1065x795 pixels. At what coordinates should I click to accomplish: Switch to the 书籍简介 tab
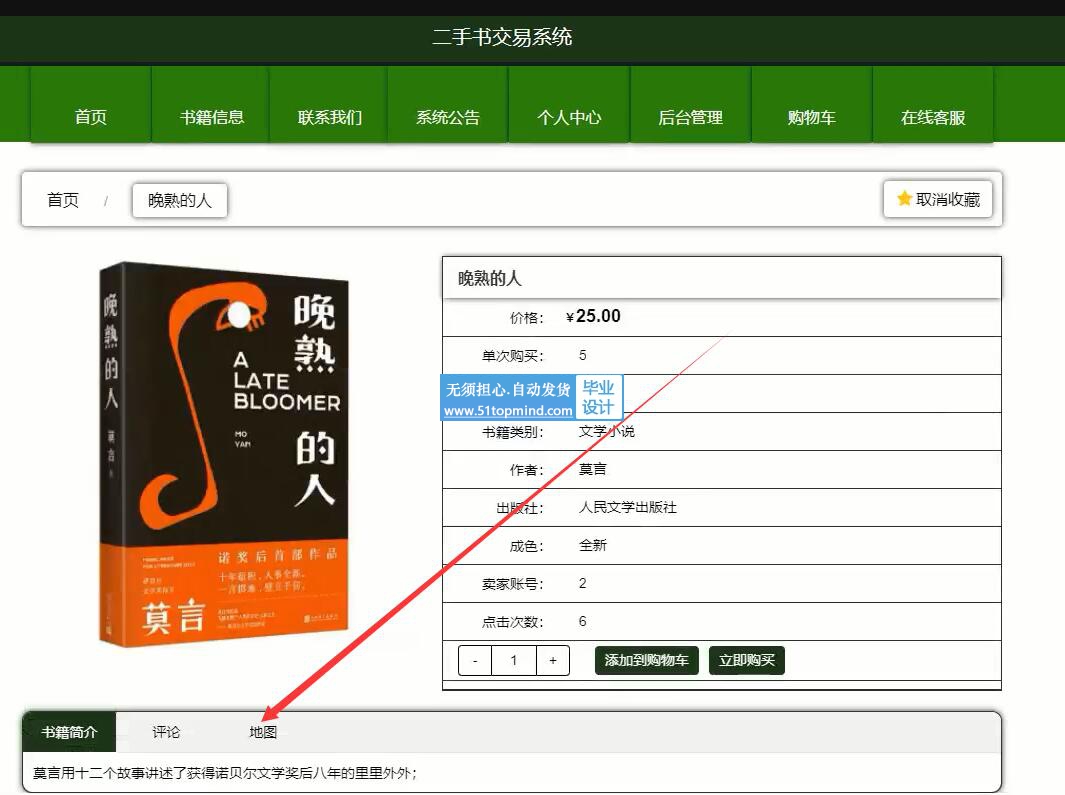(x=69, y=732)
